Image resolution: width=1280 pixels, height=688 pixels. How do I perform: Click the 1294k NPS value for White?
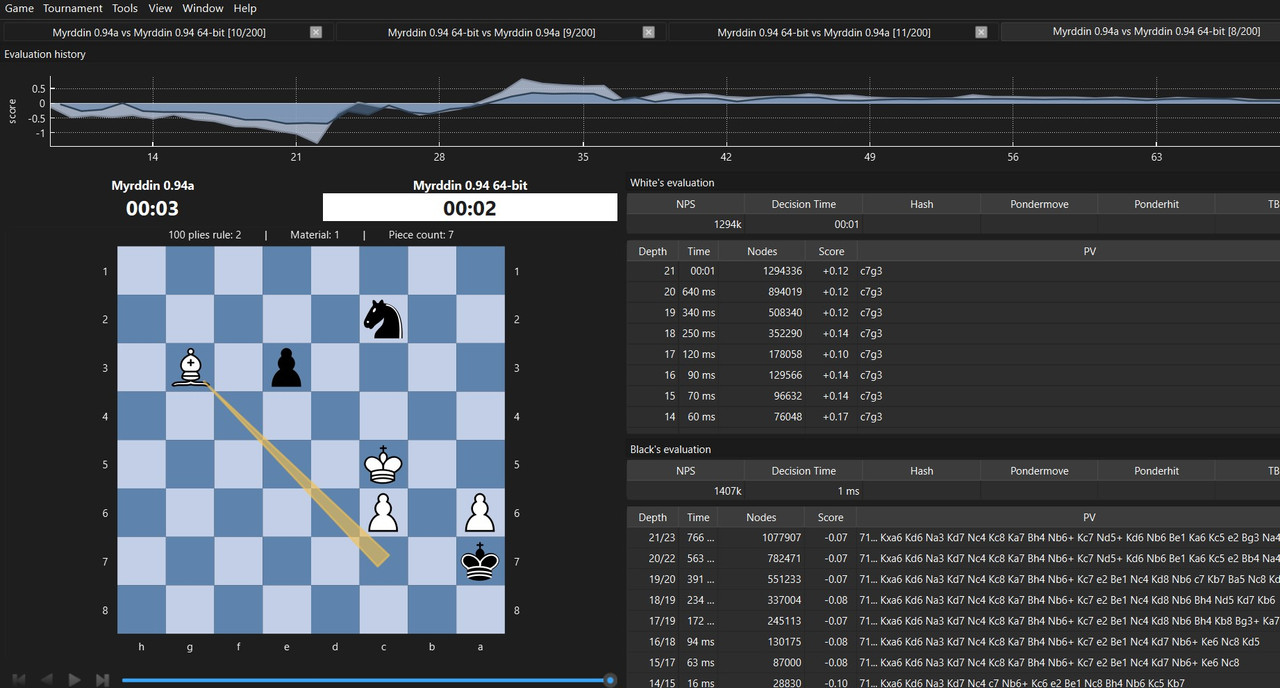[x=728, y=225]
